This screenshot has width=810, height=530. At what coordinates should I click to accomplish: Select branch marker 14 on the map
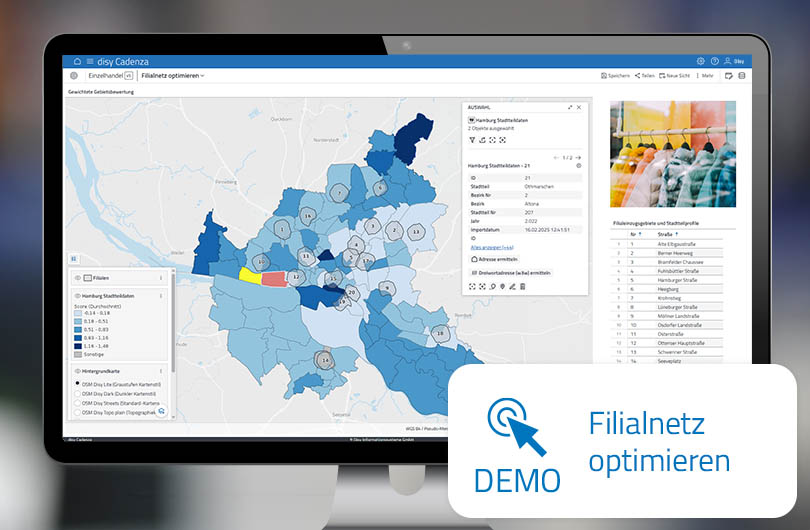[x=325, y=360]
